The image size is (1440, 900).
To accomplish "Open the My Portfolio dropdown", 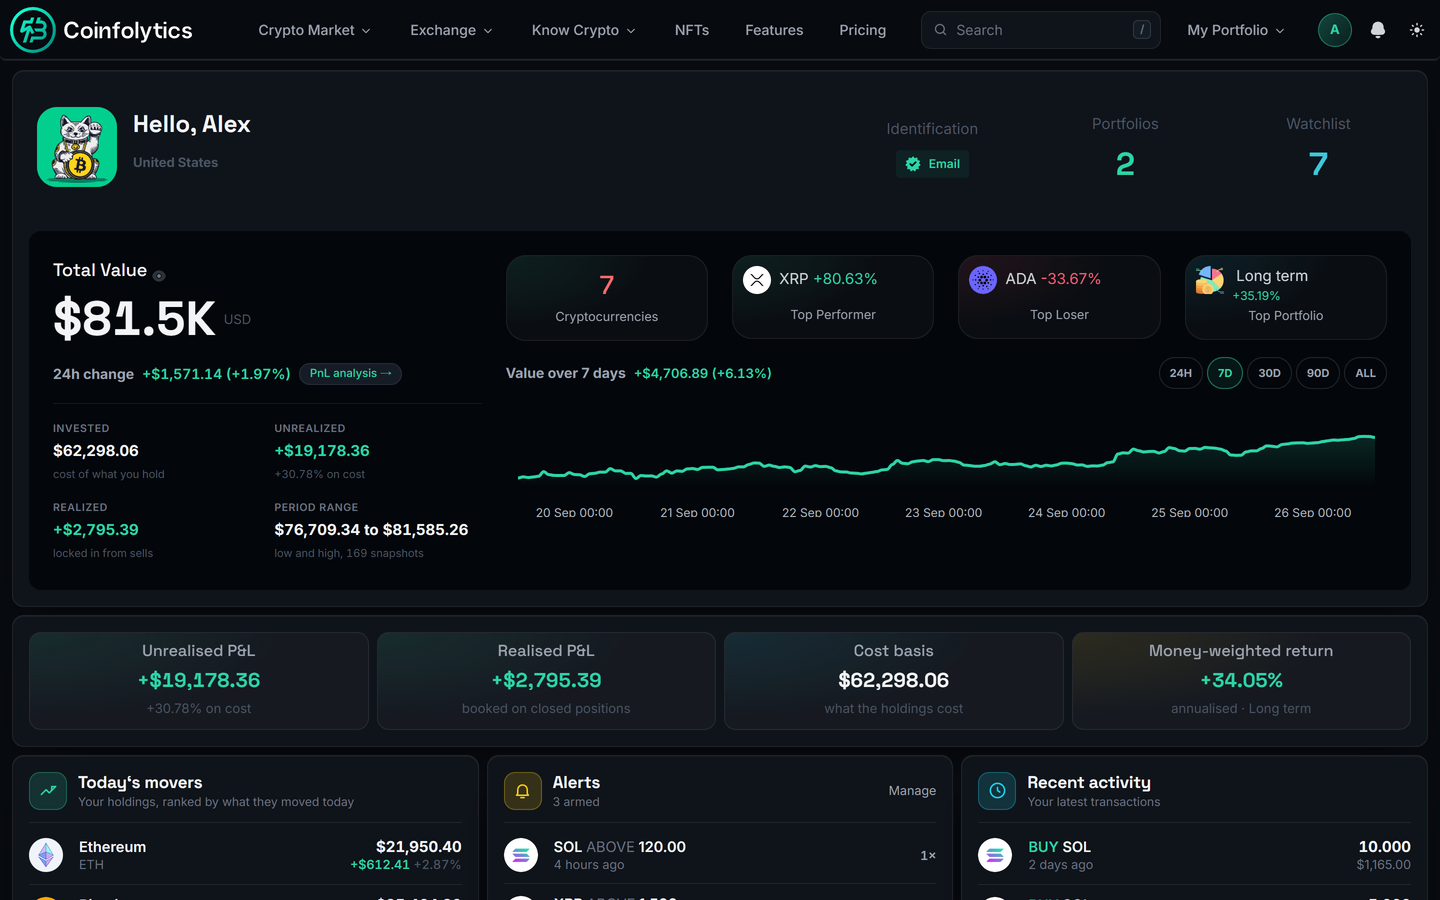I will pyautogui.click(x=1235, y=30).
